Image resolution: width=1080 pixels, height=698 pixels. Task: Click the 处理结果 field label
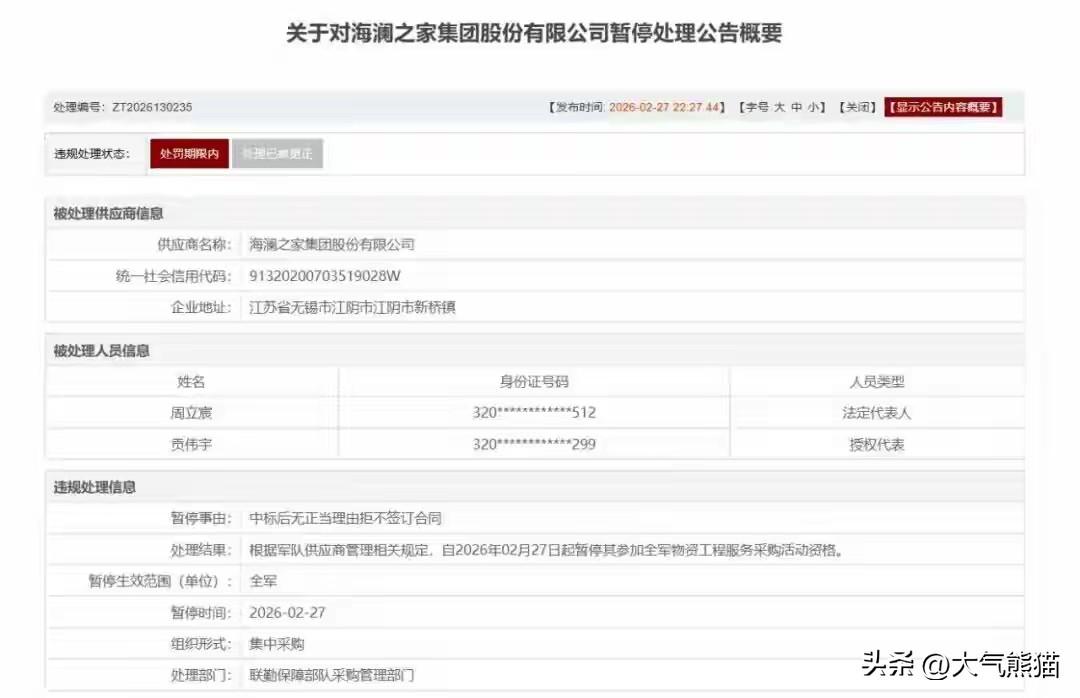point(202,550)
